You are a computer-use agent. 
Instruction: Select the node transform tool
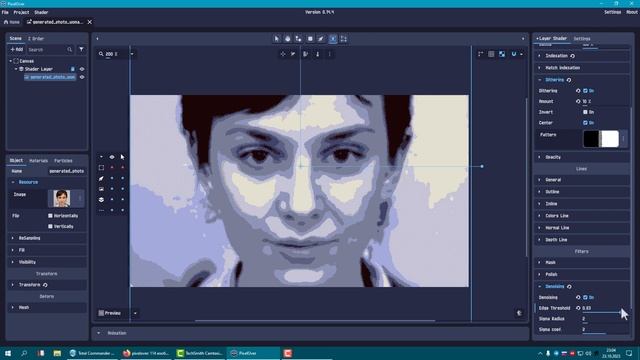point(299,39)
